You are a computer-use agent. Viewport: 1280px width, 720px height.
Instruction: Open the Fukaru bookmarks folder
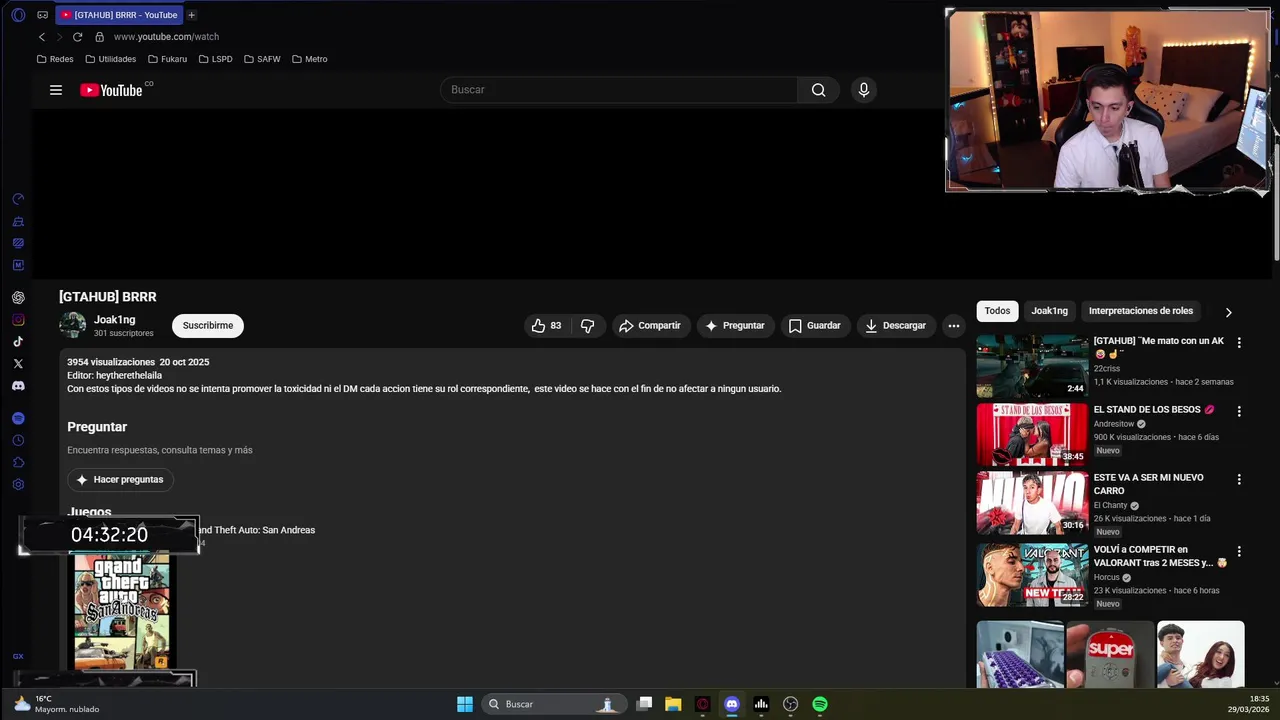tap(167, 59)
